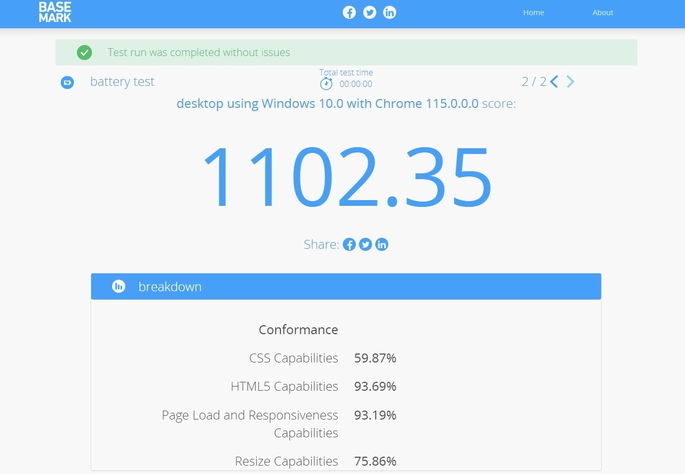This screenshot has width=685, height=474.
Task: Click the breakdown chart icon
Action: (x=118, y=287)
